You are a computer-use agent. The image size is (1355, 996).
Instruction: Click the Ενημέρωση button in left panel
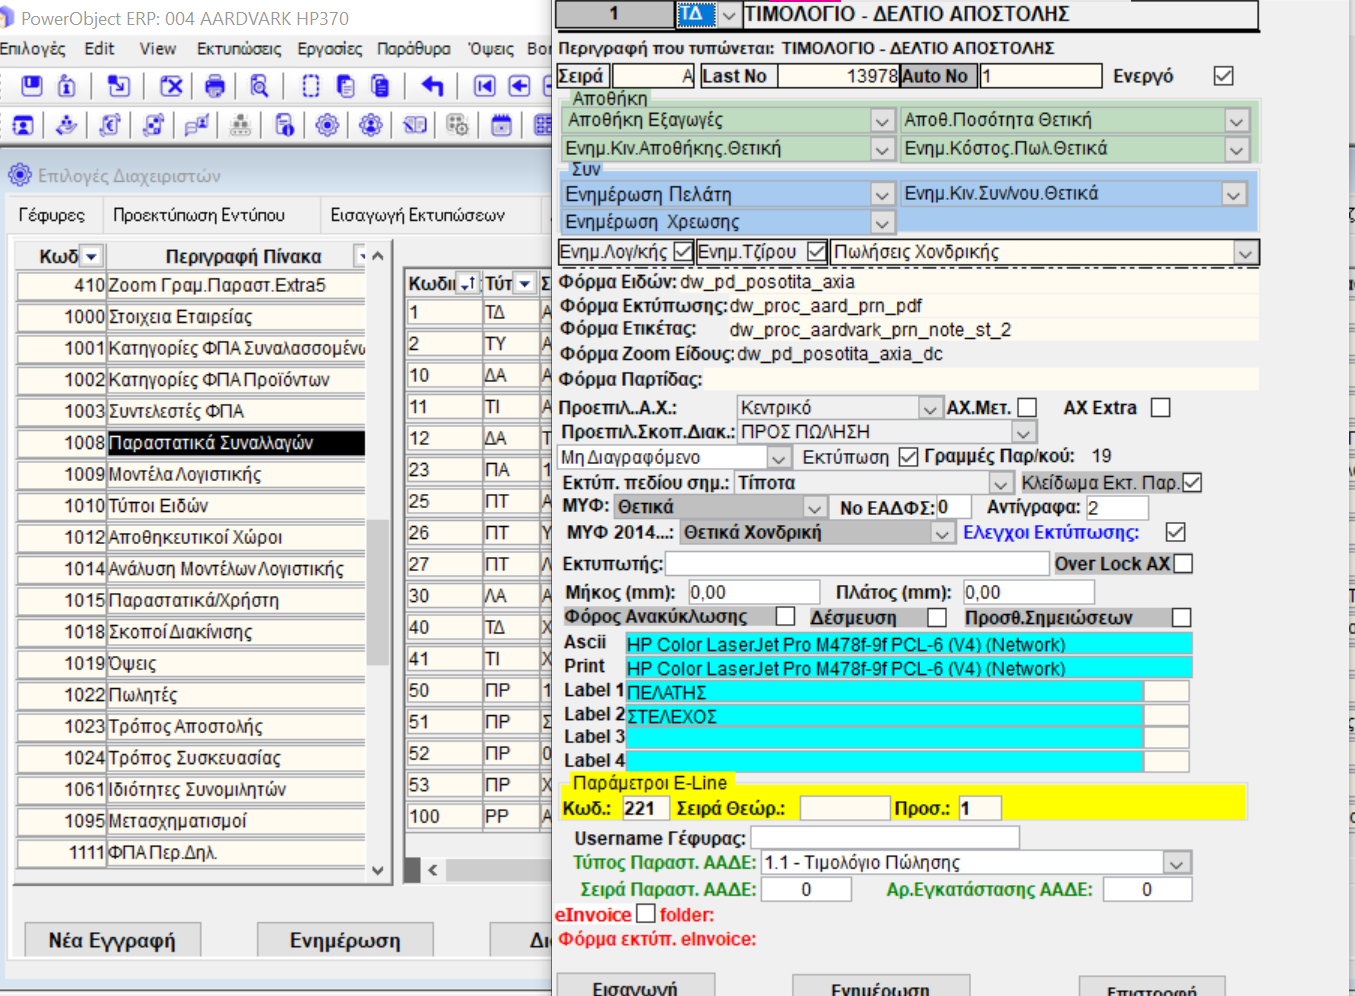click(345, 941)
